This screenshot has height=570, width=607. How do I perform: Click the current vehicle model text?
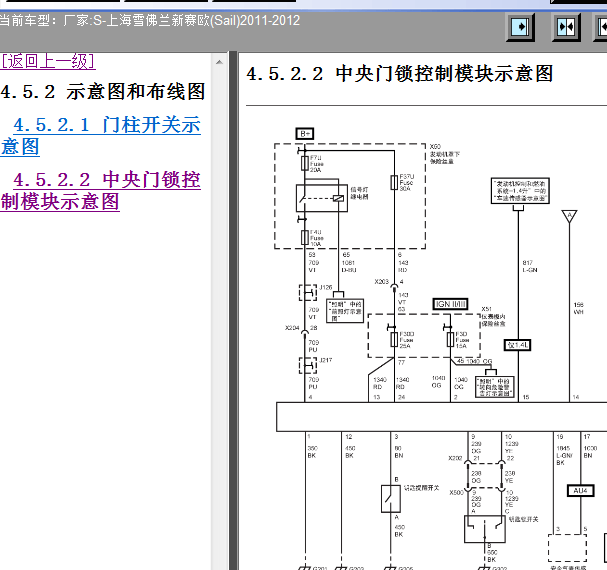150,20
